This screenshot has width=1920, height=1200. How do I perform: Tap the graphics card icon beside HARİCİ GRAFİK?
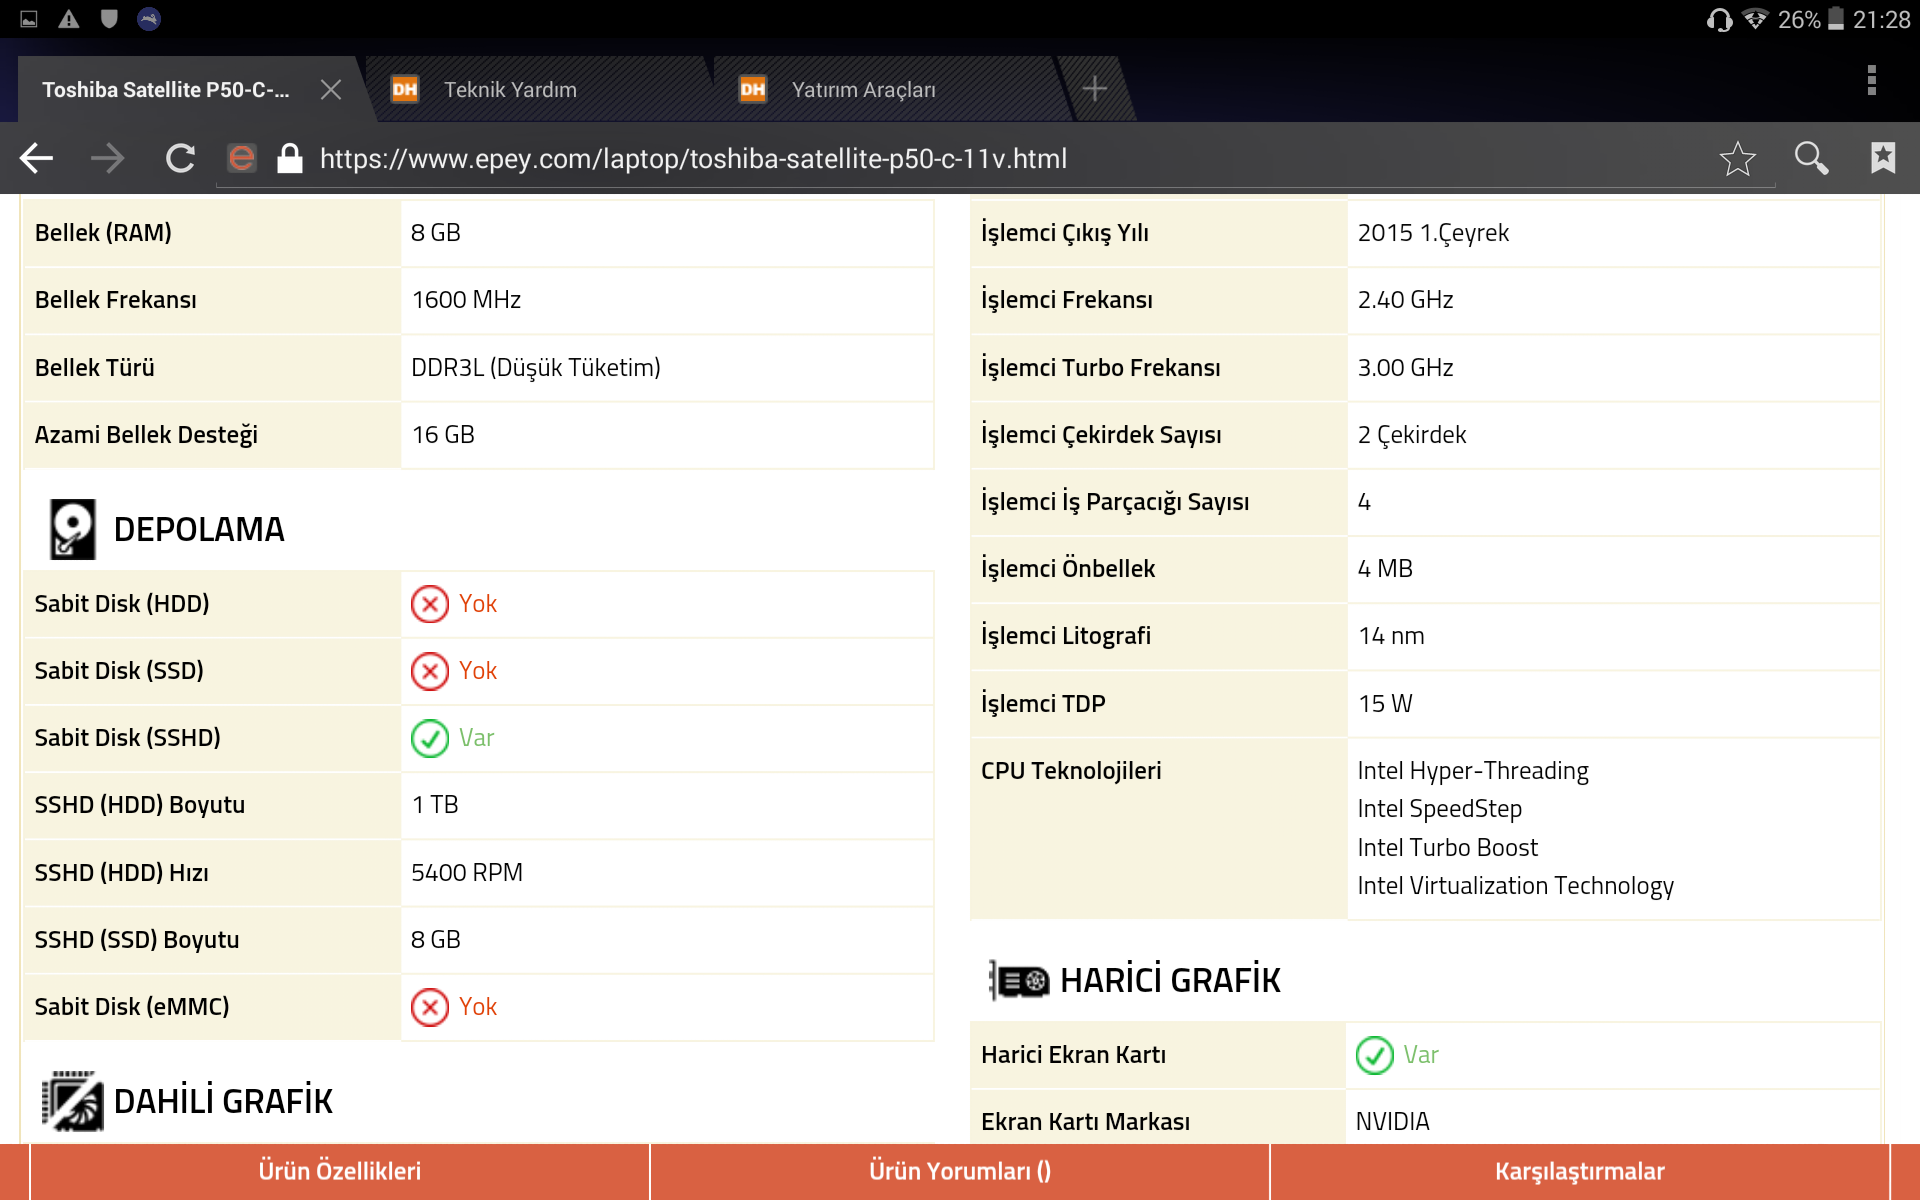click(x=1019, y=980)
